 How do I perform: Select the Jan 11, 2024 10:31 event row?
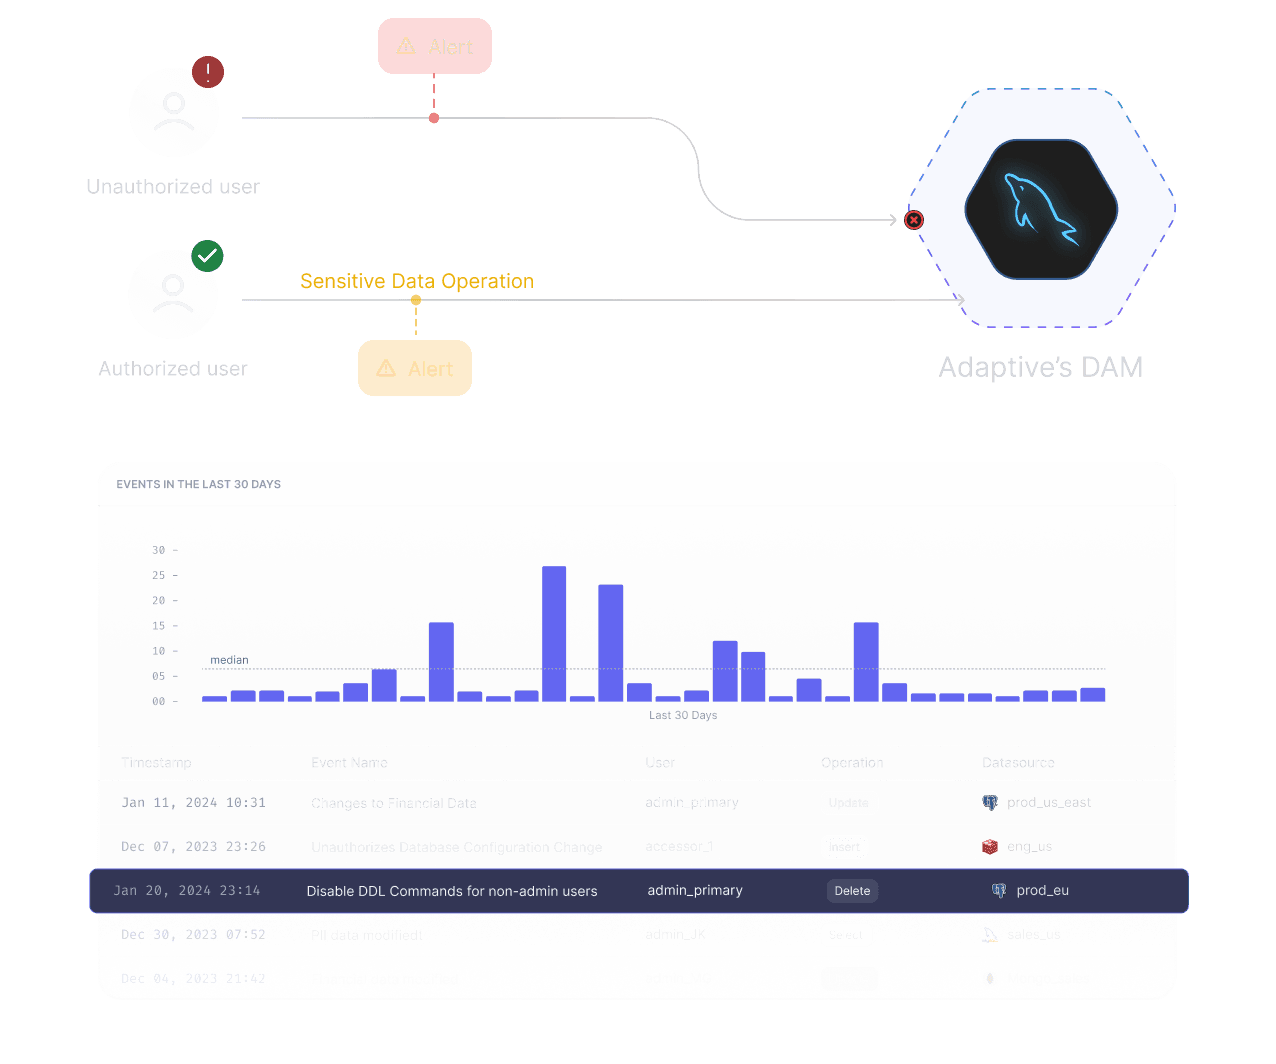click(x=637, y=803)
